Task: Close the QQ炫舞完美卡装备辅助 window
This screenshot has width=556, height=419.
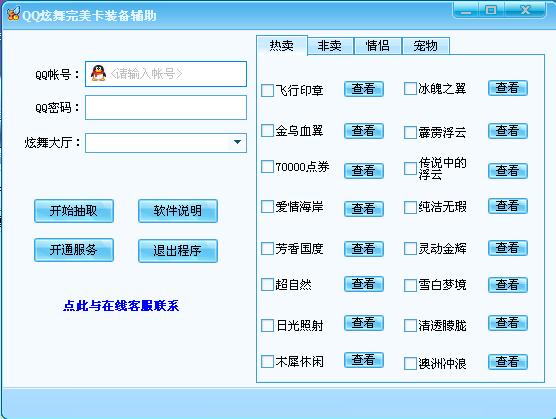Action: [x=525, y=10]
